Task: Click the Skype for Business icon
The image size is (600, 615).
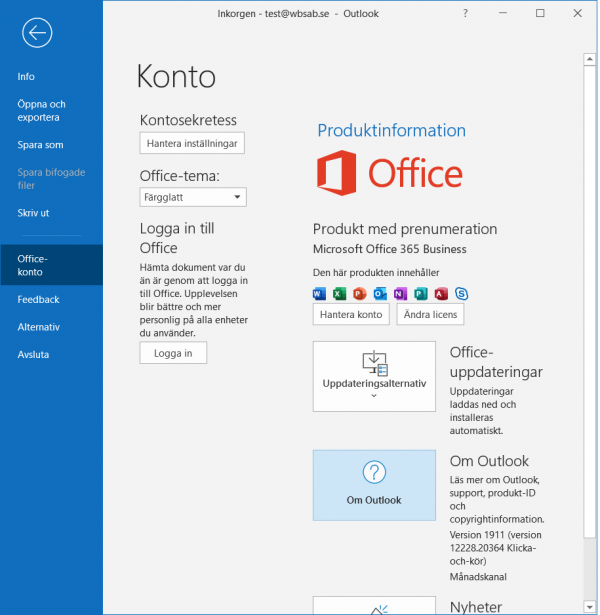Action: coord(462,294)
